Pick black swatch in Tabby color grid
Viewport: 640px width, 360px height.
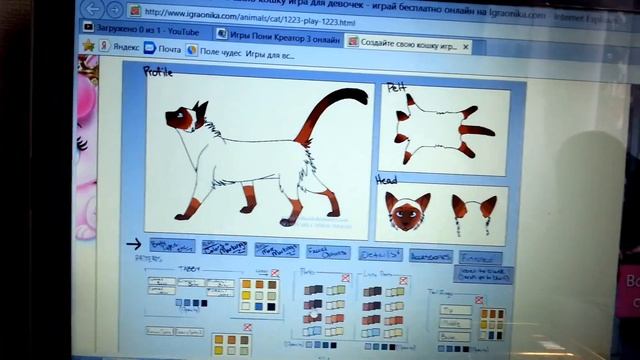(271, 307)
